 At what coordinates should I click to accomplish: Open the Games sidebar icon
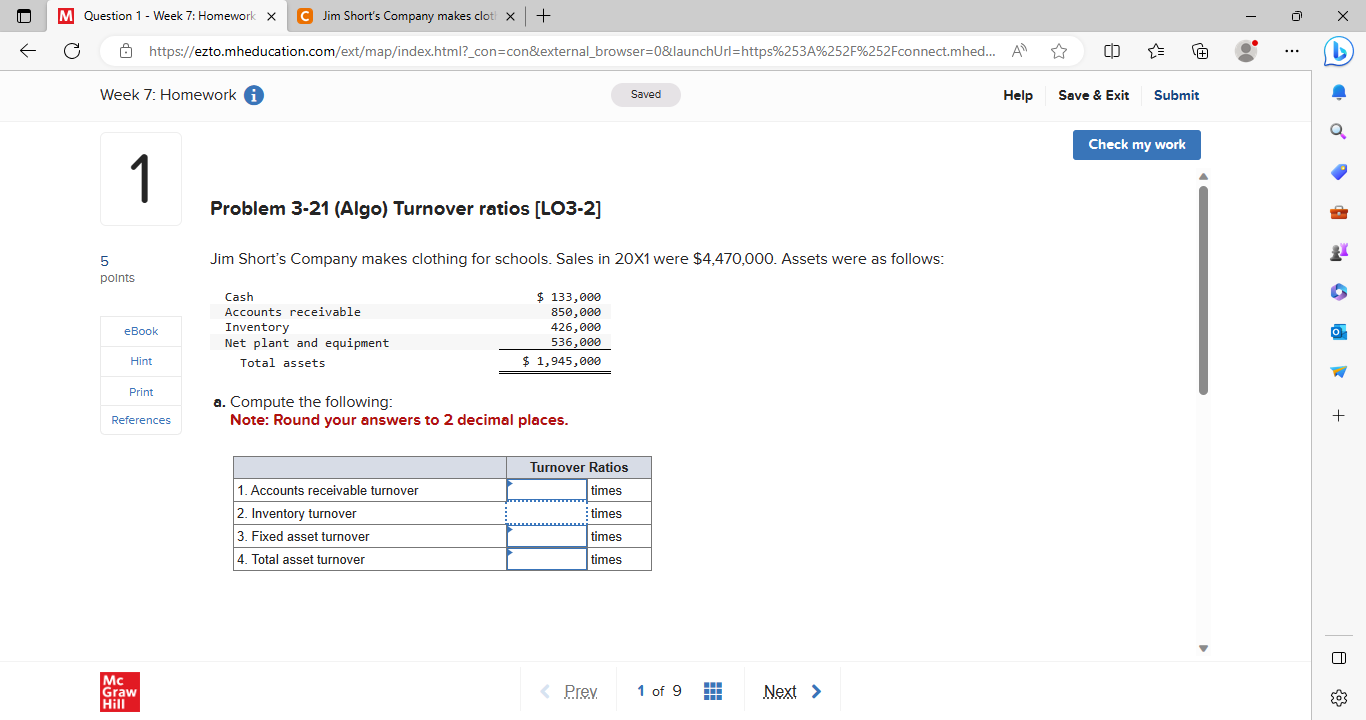point(1338,251)
